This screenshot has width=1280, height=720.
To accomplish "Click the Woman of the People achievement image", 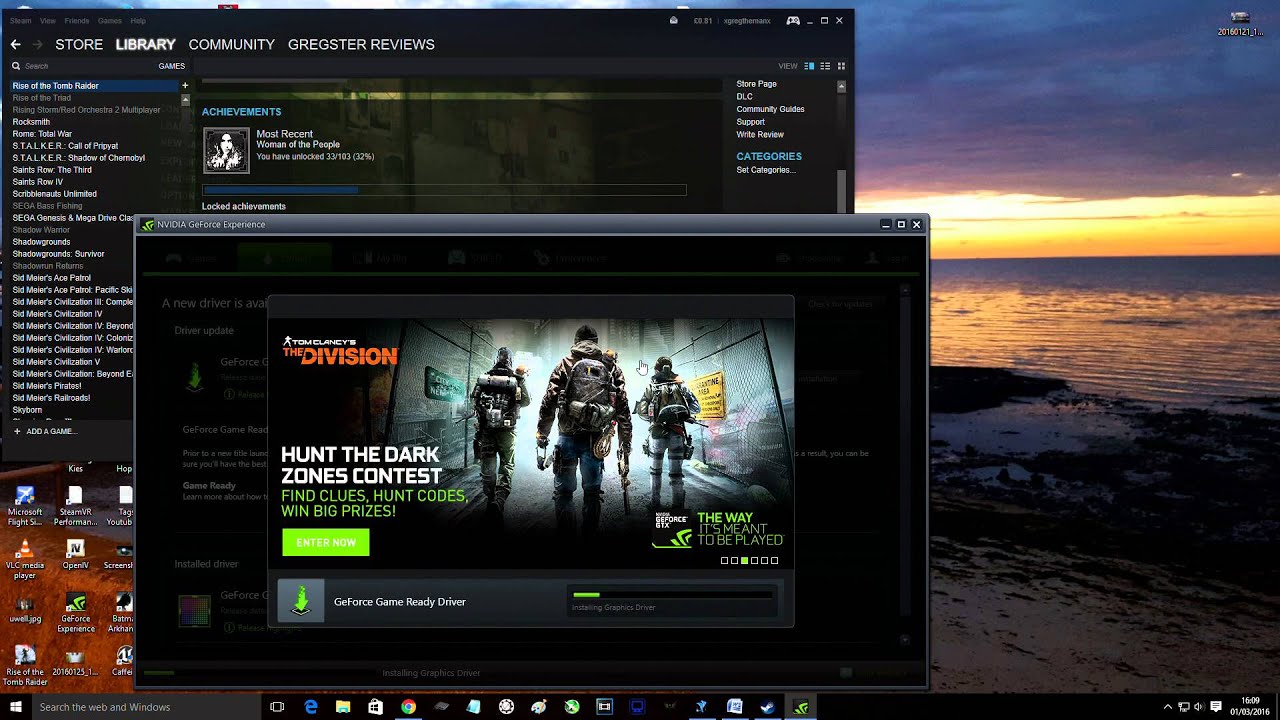I will (x=226, y=150).
